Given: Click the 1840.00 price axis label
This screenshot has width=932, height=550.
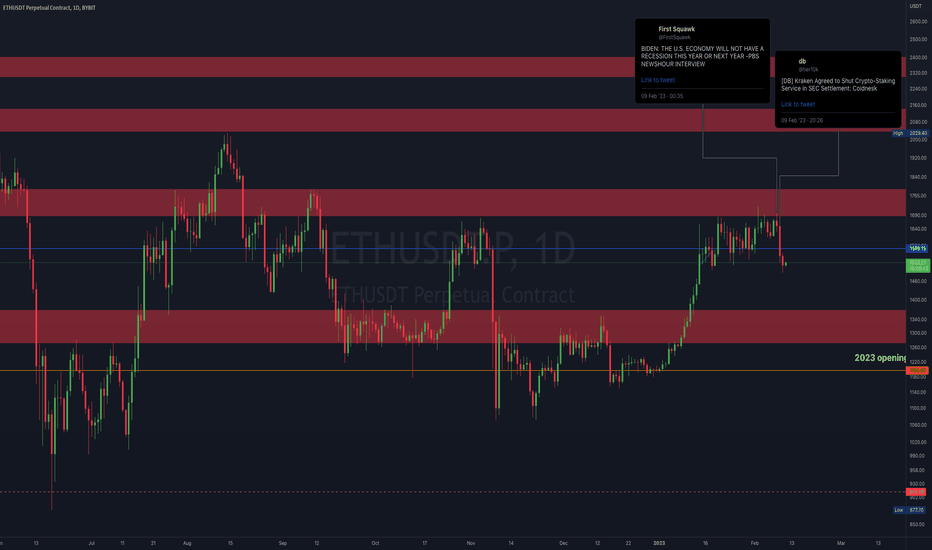Looking at the screenshot, I should pos(918,177).
